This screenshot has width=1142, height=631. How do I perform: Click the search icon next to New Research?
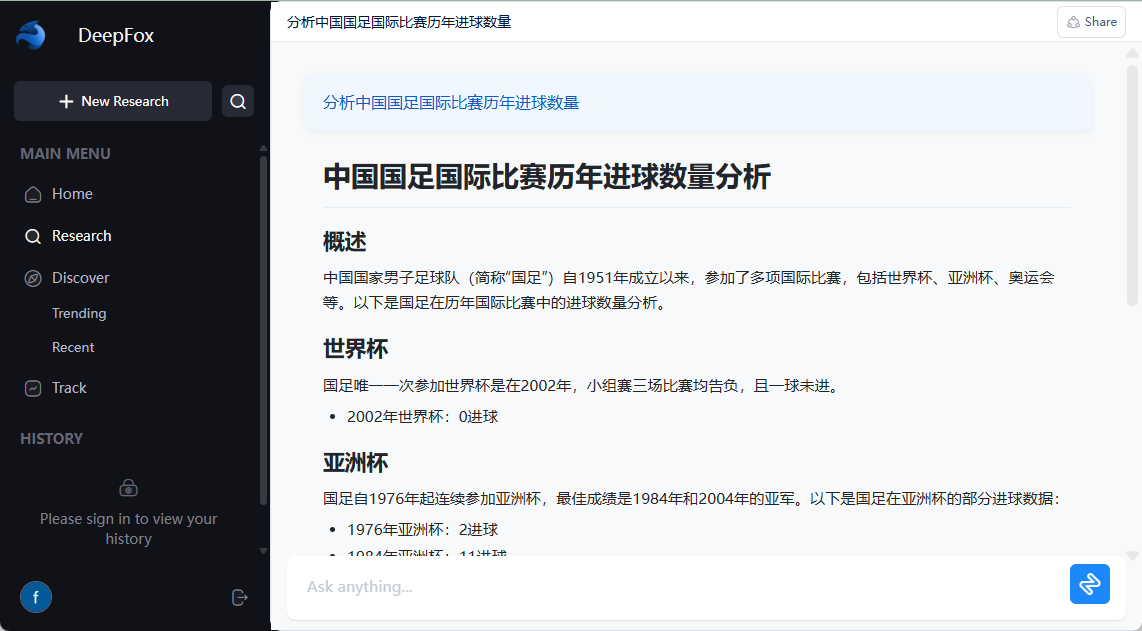[x=237, y=101]
